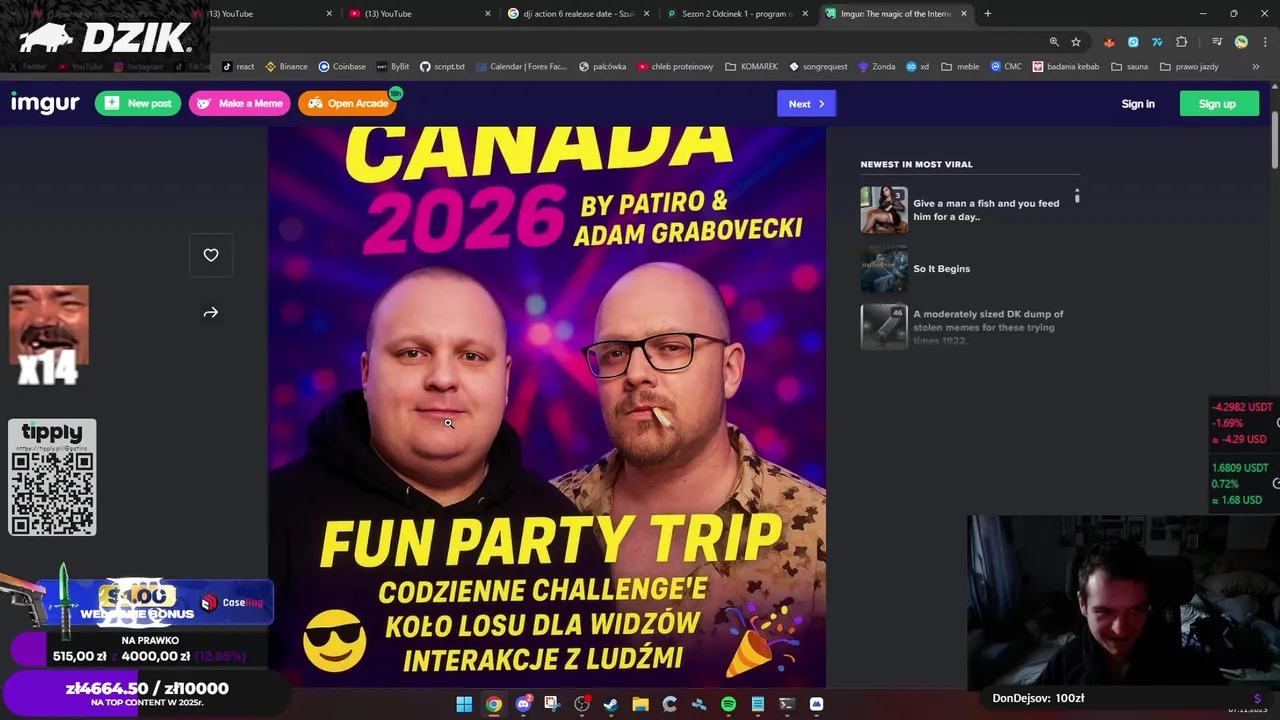Favorite the post with heart icon

pyautogui.click(x=211, y=255)
